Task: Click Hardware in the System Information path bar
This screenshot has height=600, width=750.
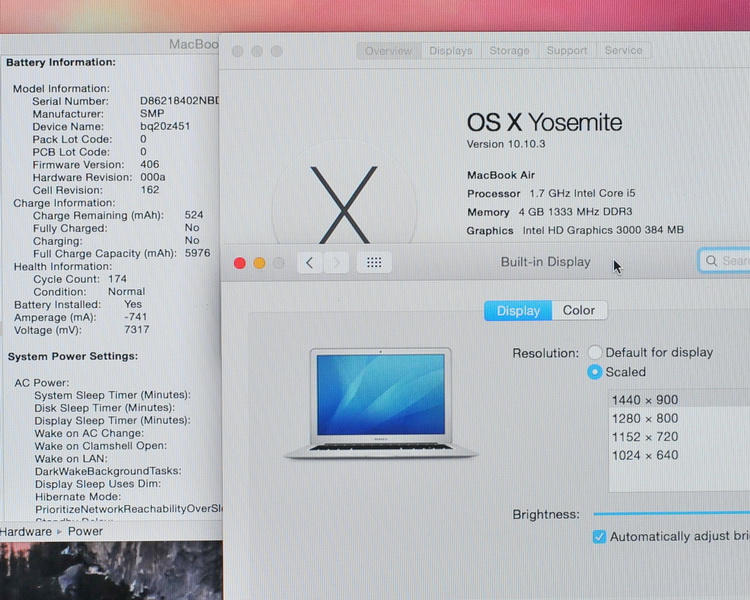Action: [x=25, y=532]
